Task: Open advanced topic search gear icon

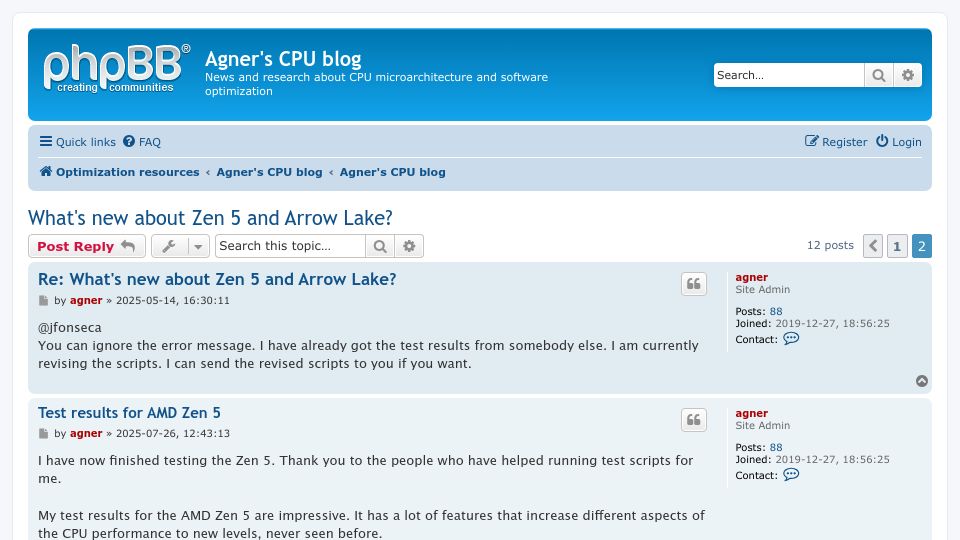Action: pos(409,246)
